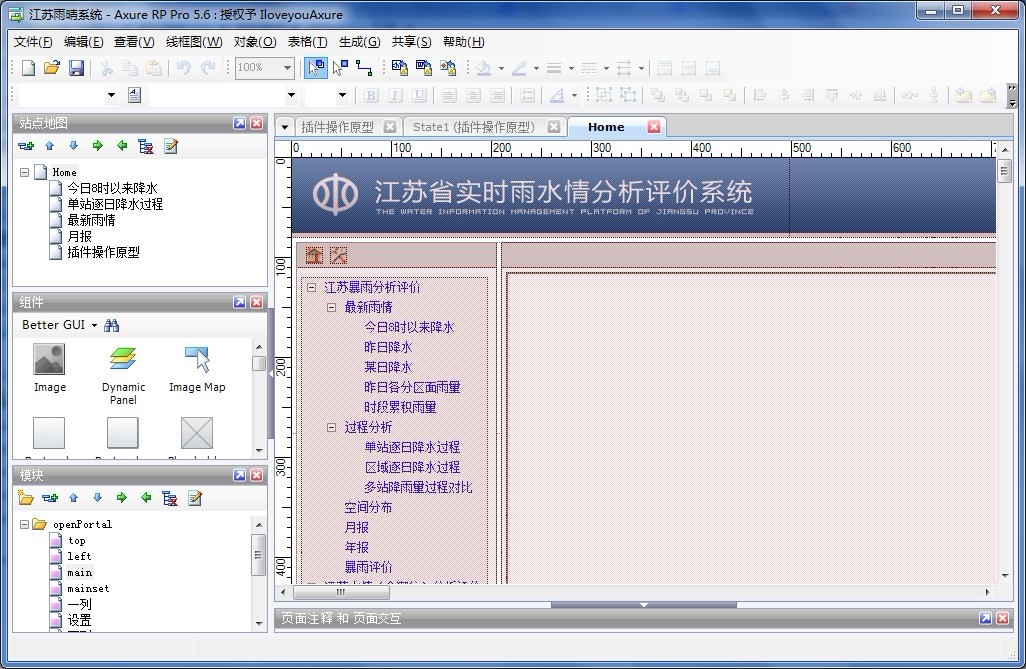Click 暴雨评价 link on canvas
1026x669 pixels.
(x=368, y=567)
